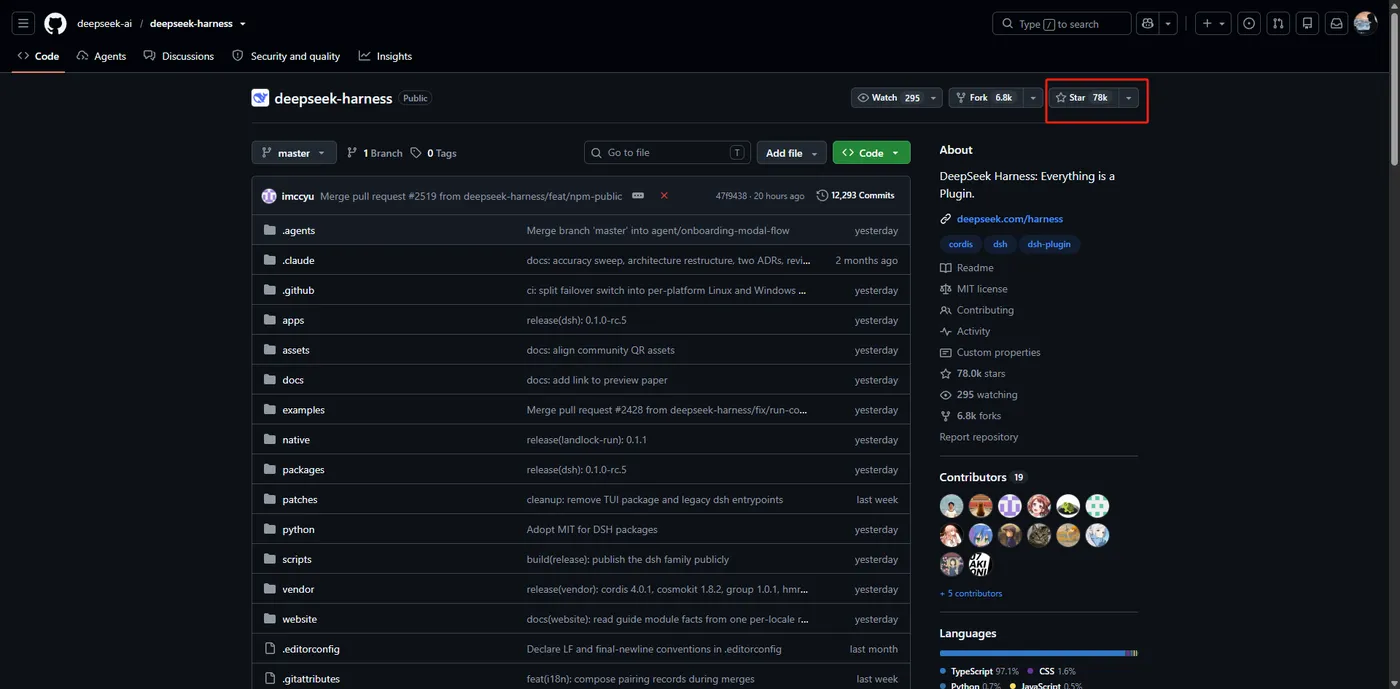Star the repository with the Star button

pyautogui.click(x=1083, y=98)
